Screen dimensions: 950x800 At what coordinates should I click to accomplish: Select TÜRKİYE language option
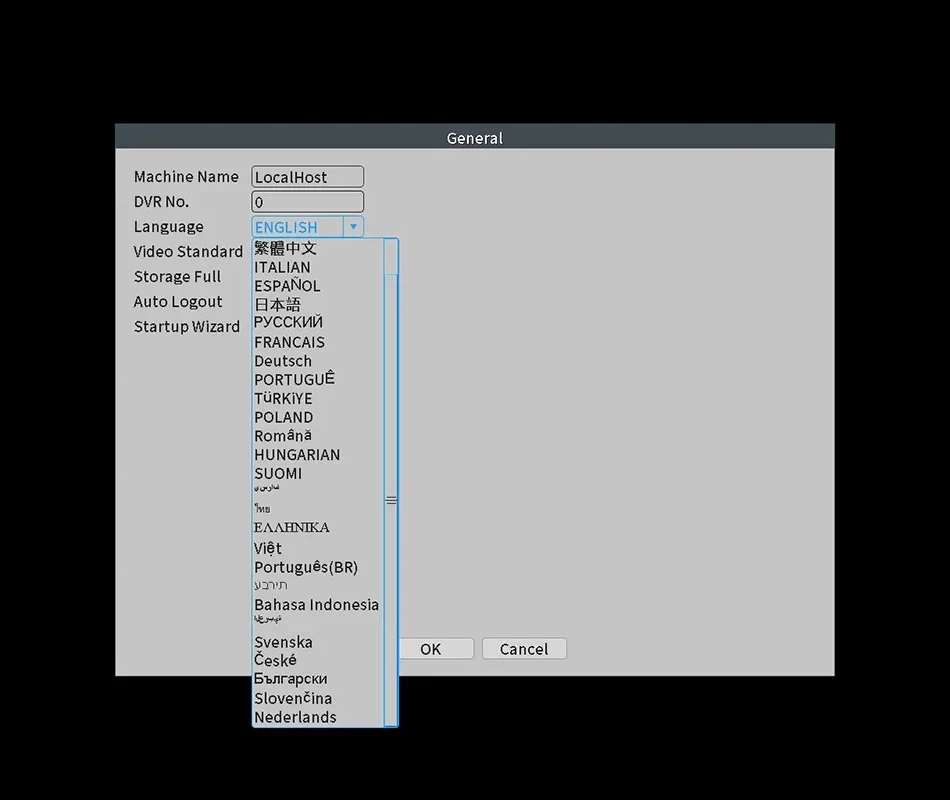click(283, 398)
